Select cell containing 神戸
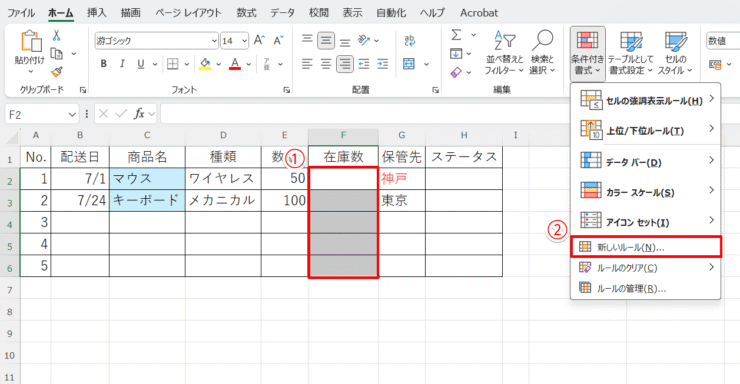Image resolution: width=740 pixels, height=384 pixels. pos(402,178)
